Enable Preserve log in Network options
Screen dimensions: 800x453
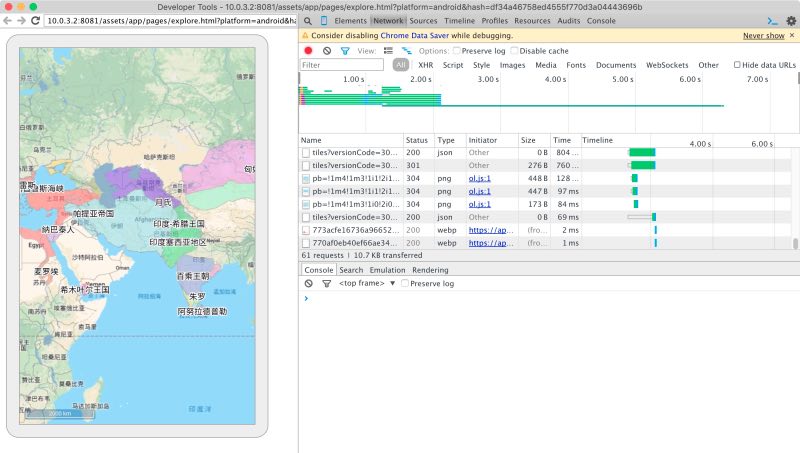pyautogui.click(x=458, y=51)
